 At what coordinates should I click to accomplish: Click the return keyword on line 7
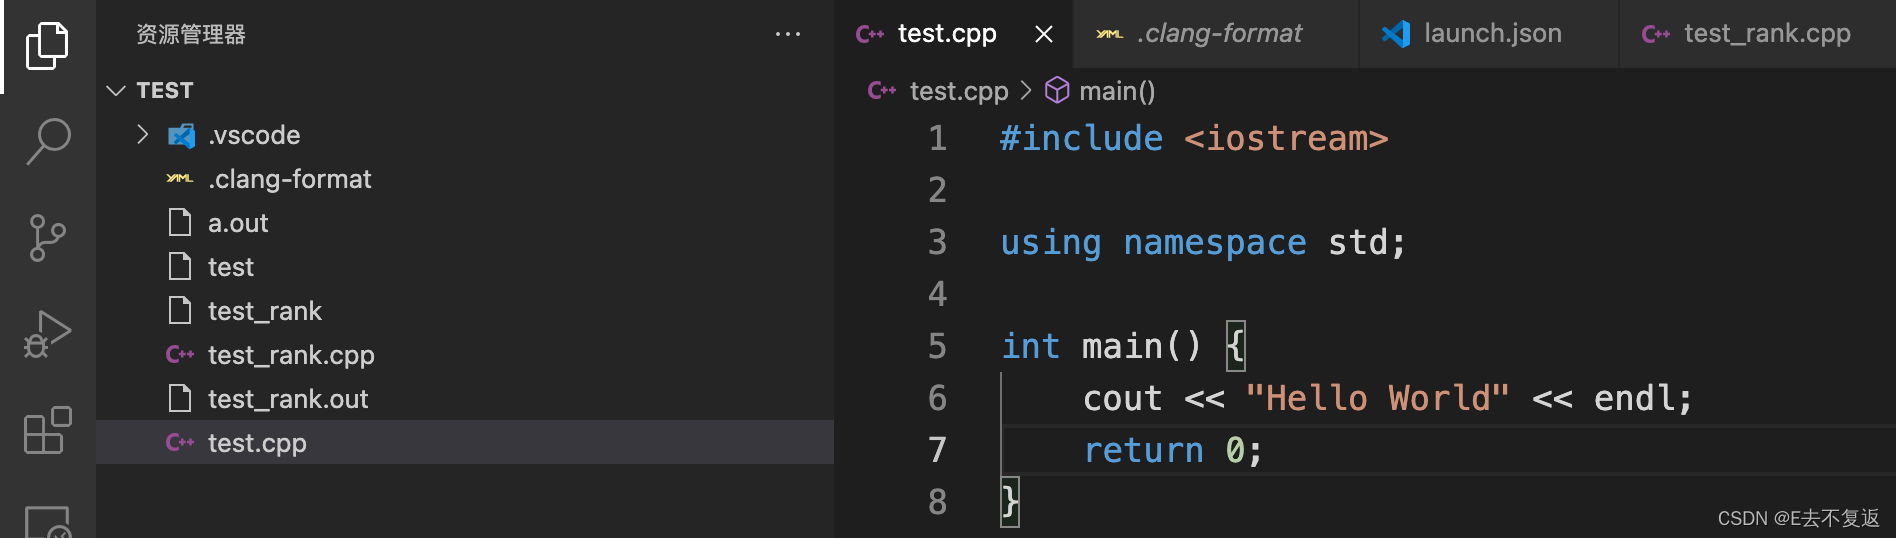point(1144,450)
